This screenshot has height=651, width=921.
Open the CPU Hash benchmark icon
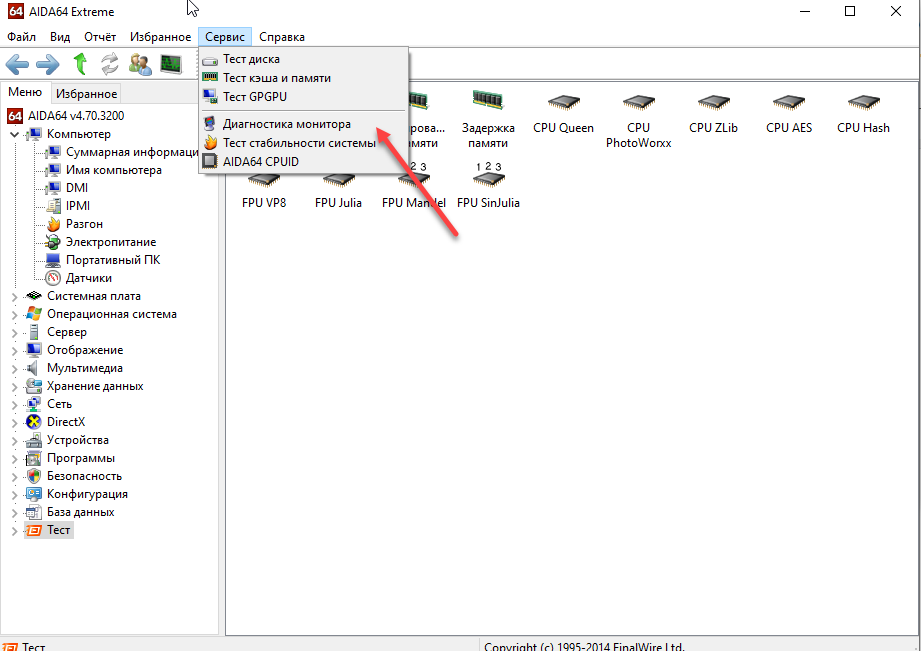(863, 103)
